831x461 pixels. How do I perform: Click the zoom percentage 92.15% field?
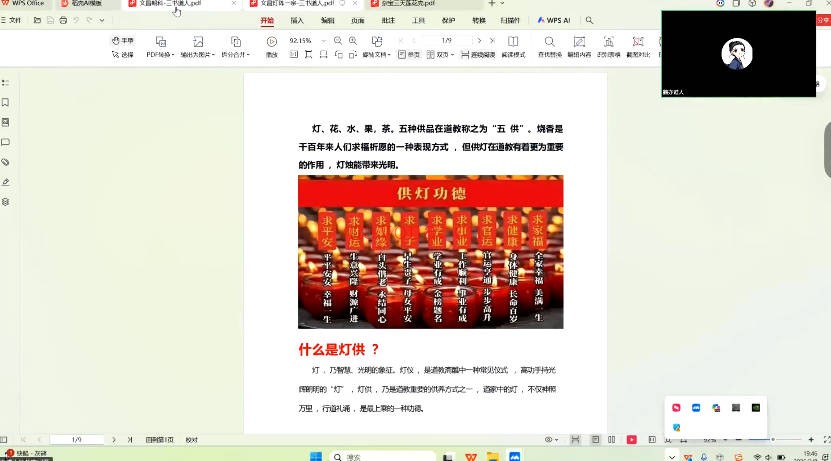point(300,41)
